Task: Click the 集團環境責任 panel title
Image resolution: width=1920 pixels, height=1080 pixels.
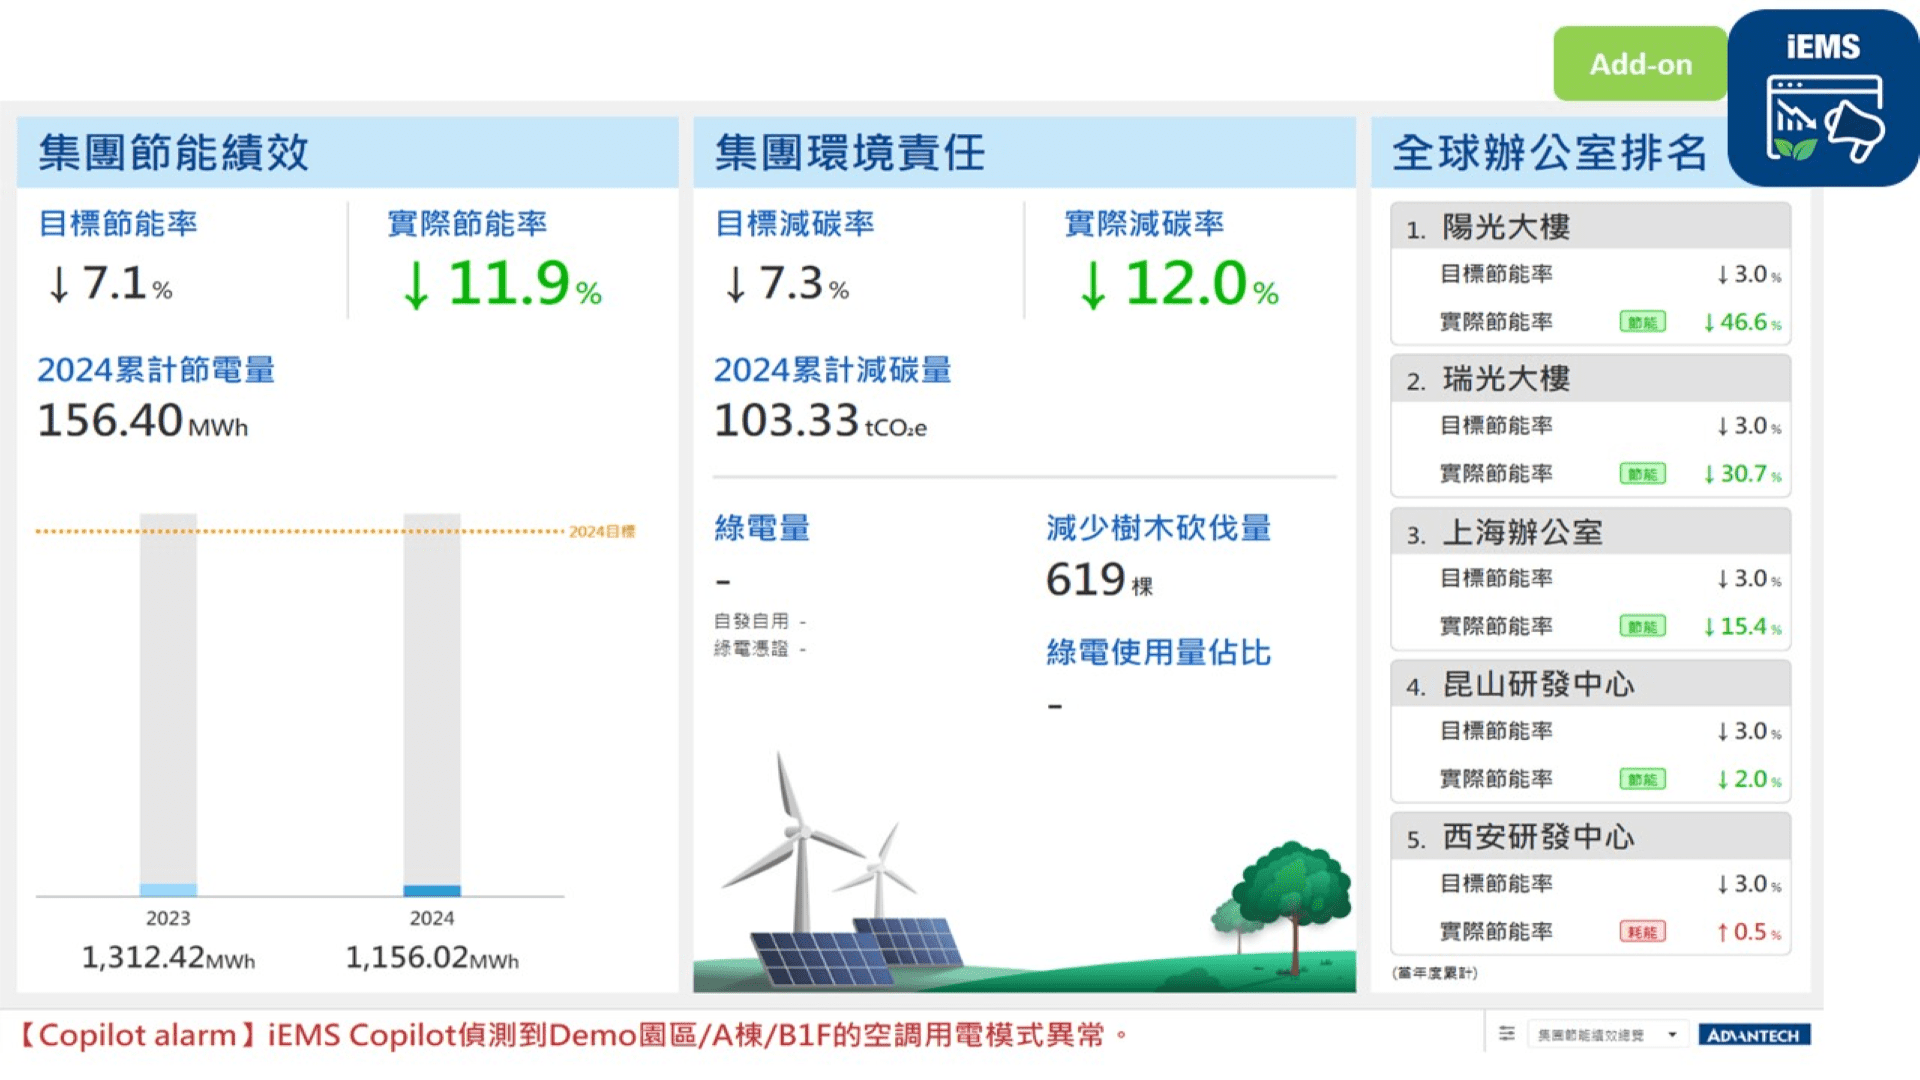Action: (x=850, y=153)
